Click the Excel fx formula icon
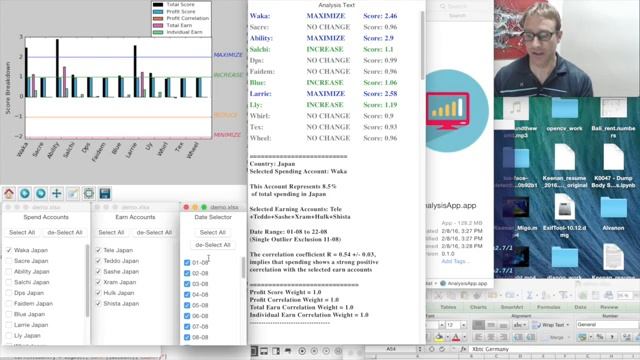Screen dimensions: 640x360 pos(463,349)
